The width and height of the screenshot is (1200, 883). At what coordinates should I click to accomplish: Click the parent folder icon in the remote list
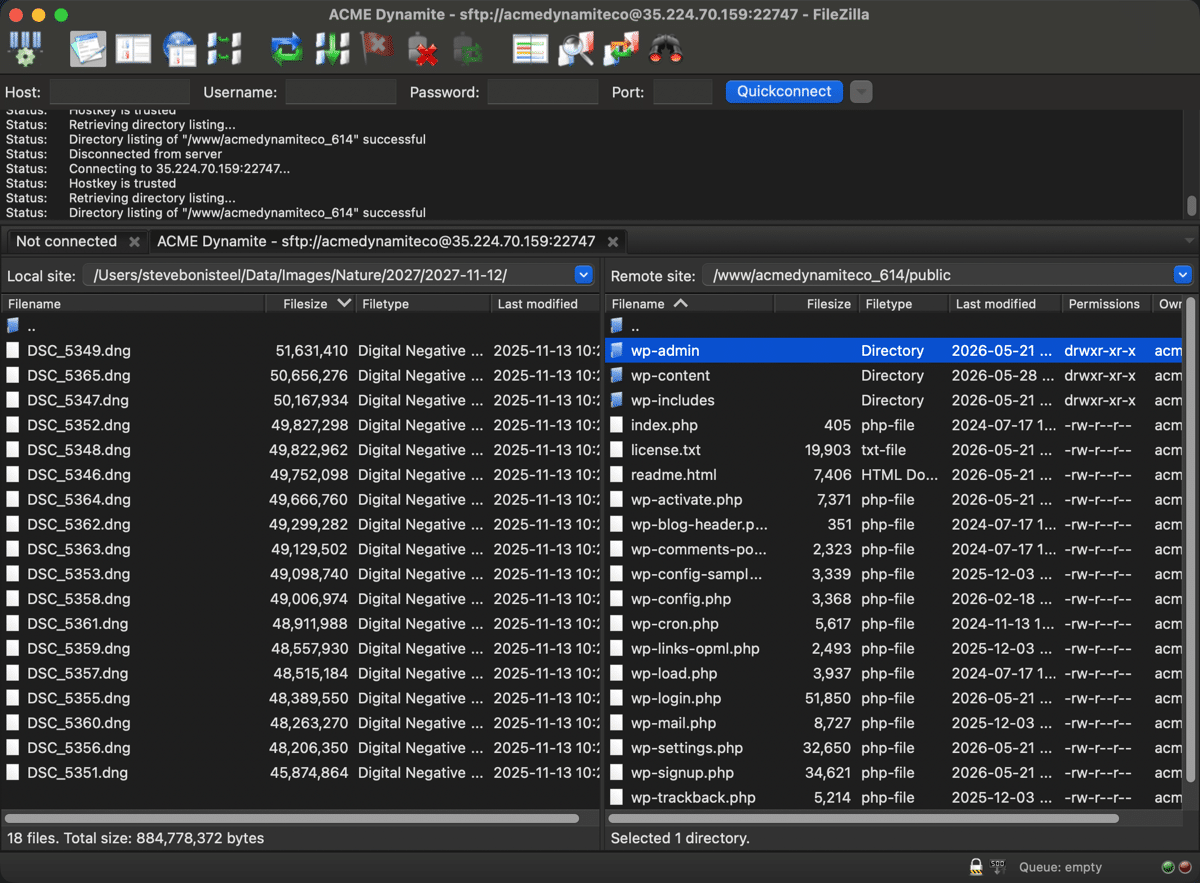[x=616, y=326]
